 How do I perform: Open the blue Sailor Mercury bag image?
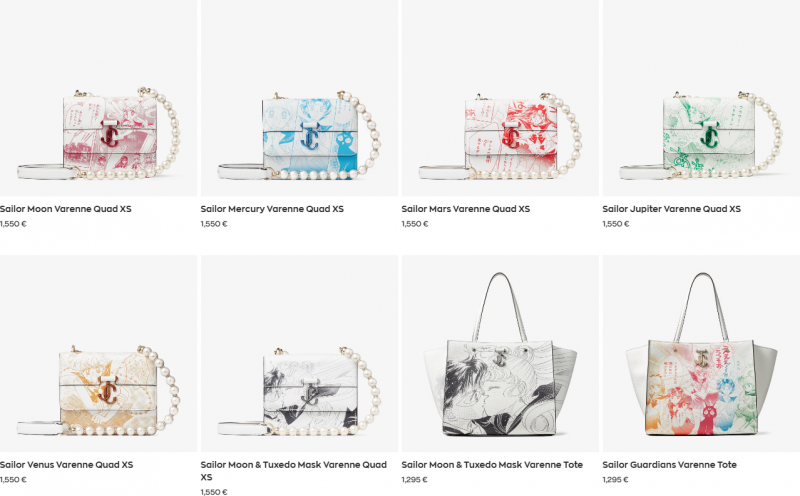click(x=299, y=98)
